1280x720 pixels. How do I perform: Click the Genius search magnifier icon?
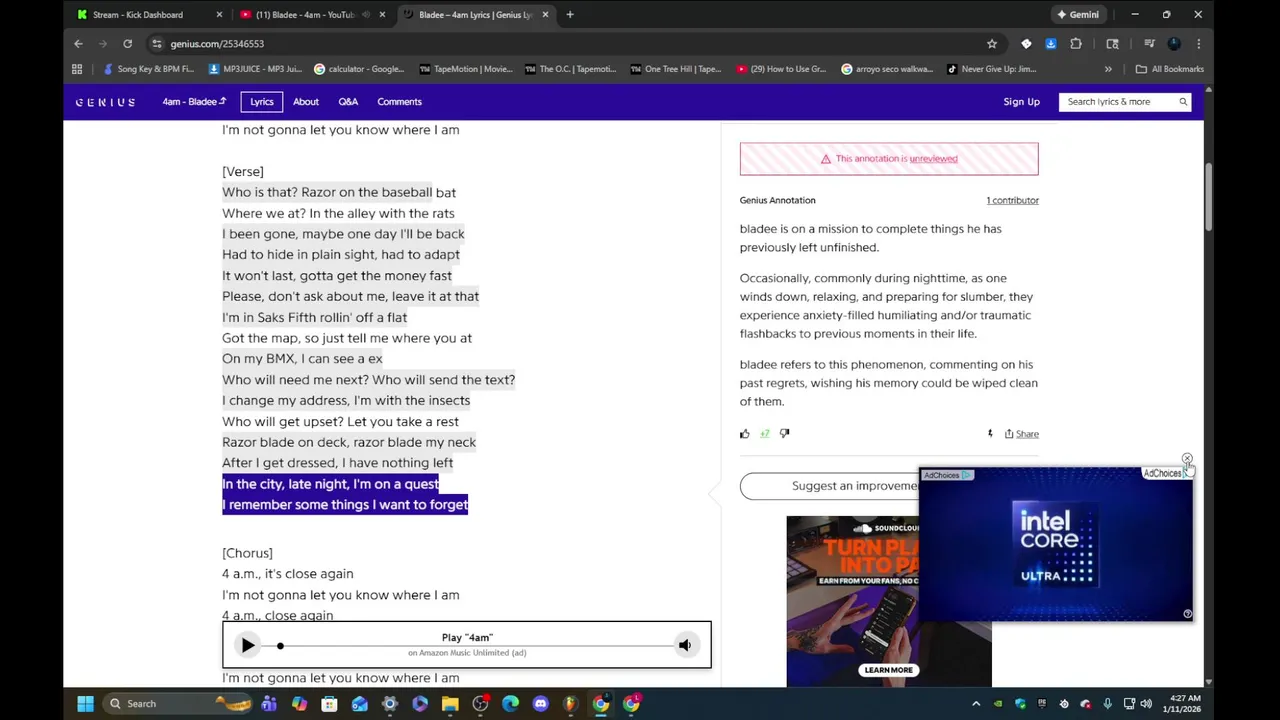(x=1183, y=102)
